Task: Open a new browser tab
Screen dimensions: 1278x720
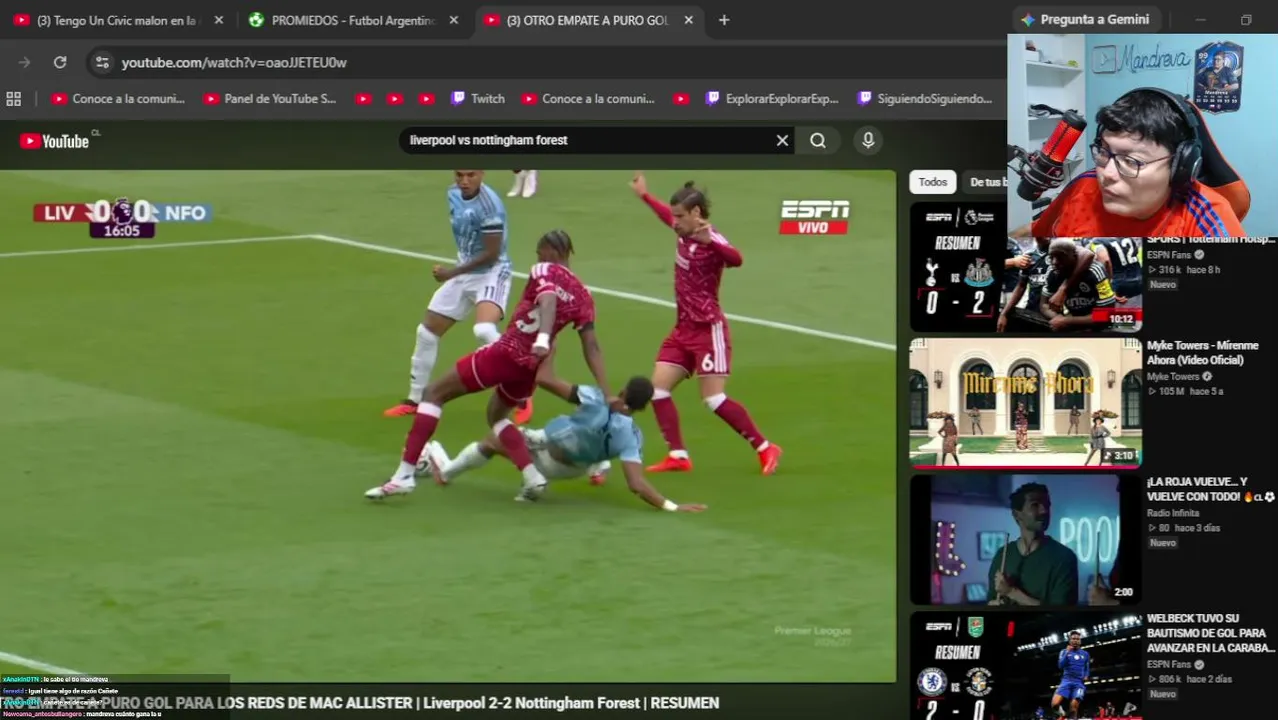Action: [x=724, y=20]
